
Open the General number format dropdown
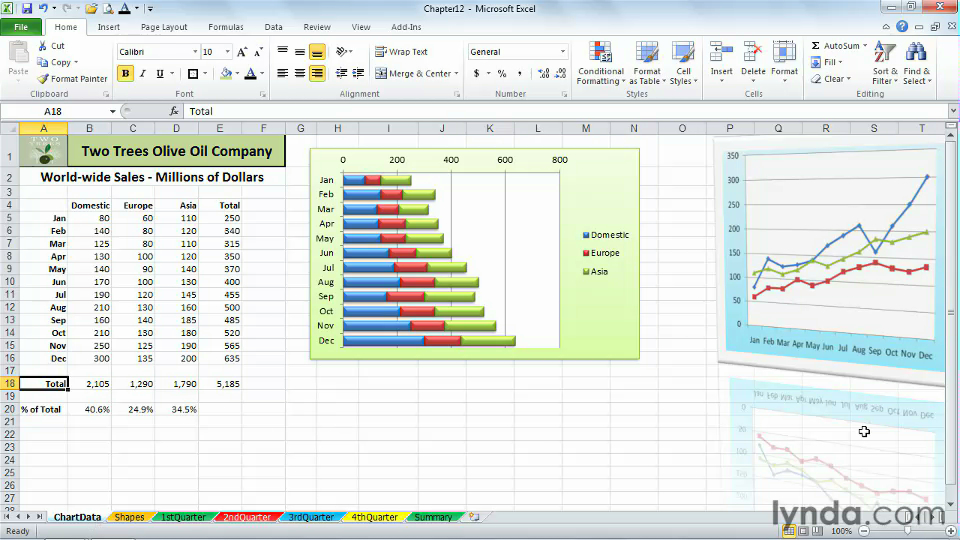point(563,52)
